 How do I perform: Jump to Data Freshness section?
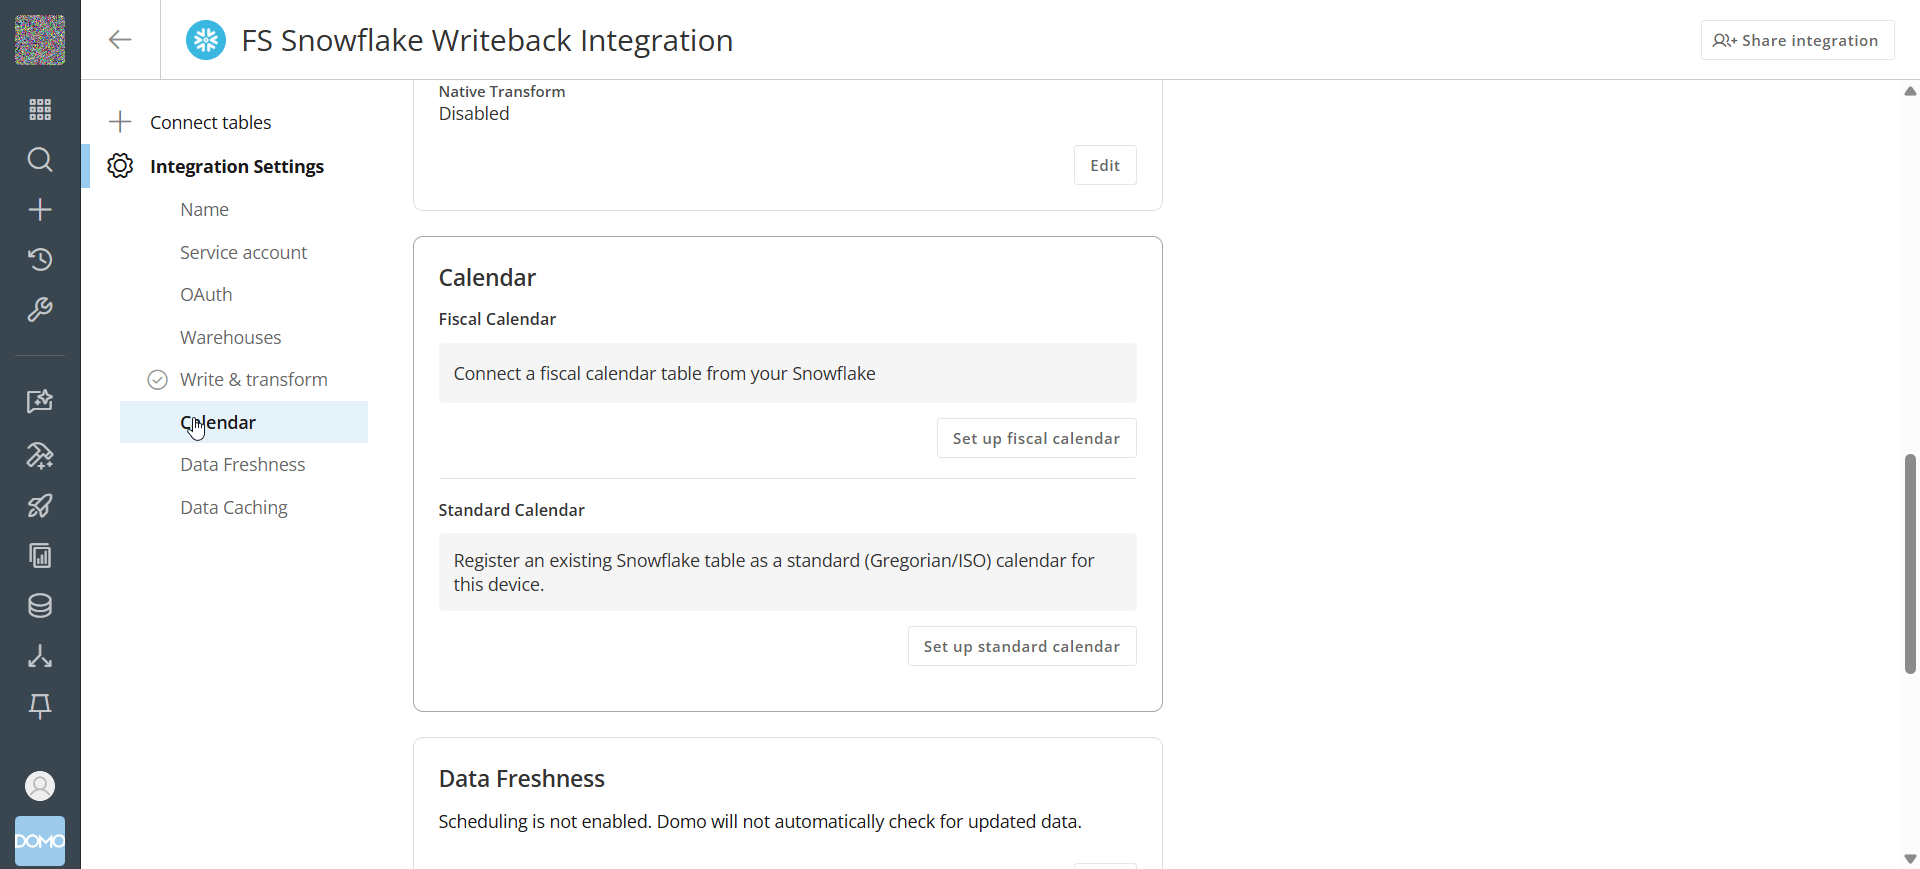(x=243, y=465)
